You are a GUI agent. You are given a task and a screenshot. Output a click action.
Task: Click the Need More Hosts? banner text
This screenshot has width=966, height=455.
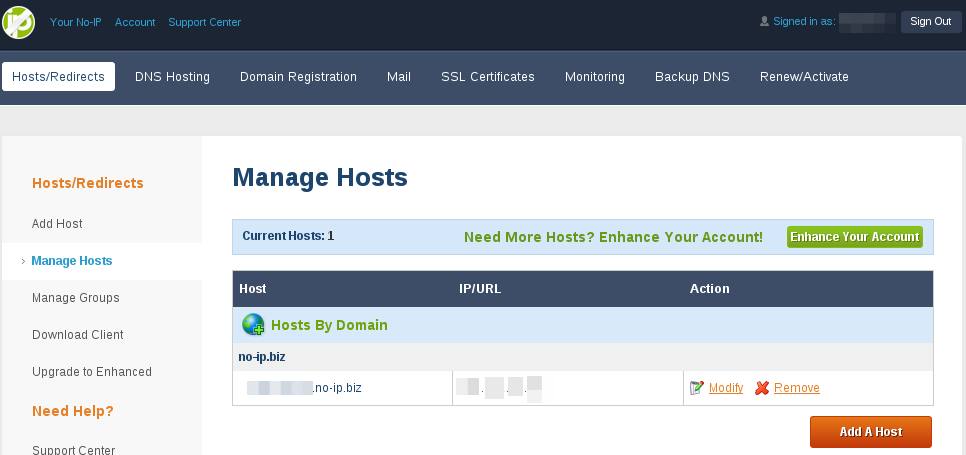[x=613, y=237]
